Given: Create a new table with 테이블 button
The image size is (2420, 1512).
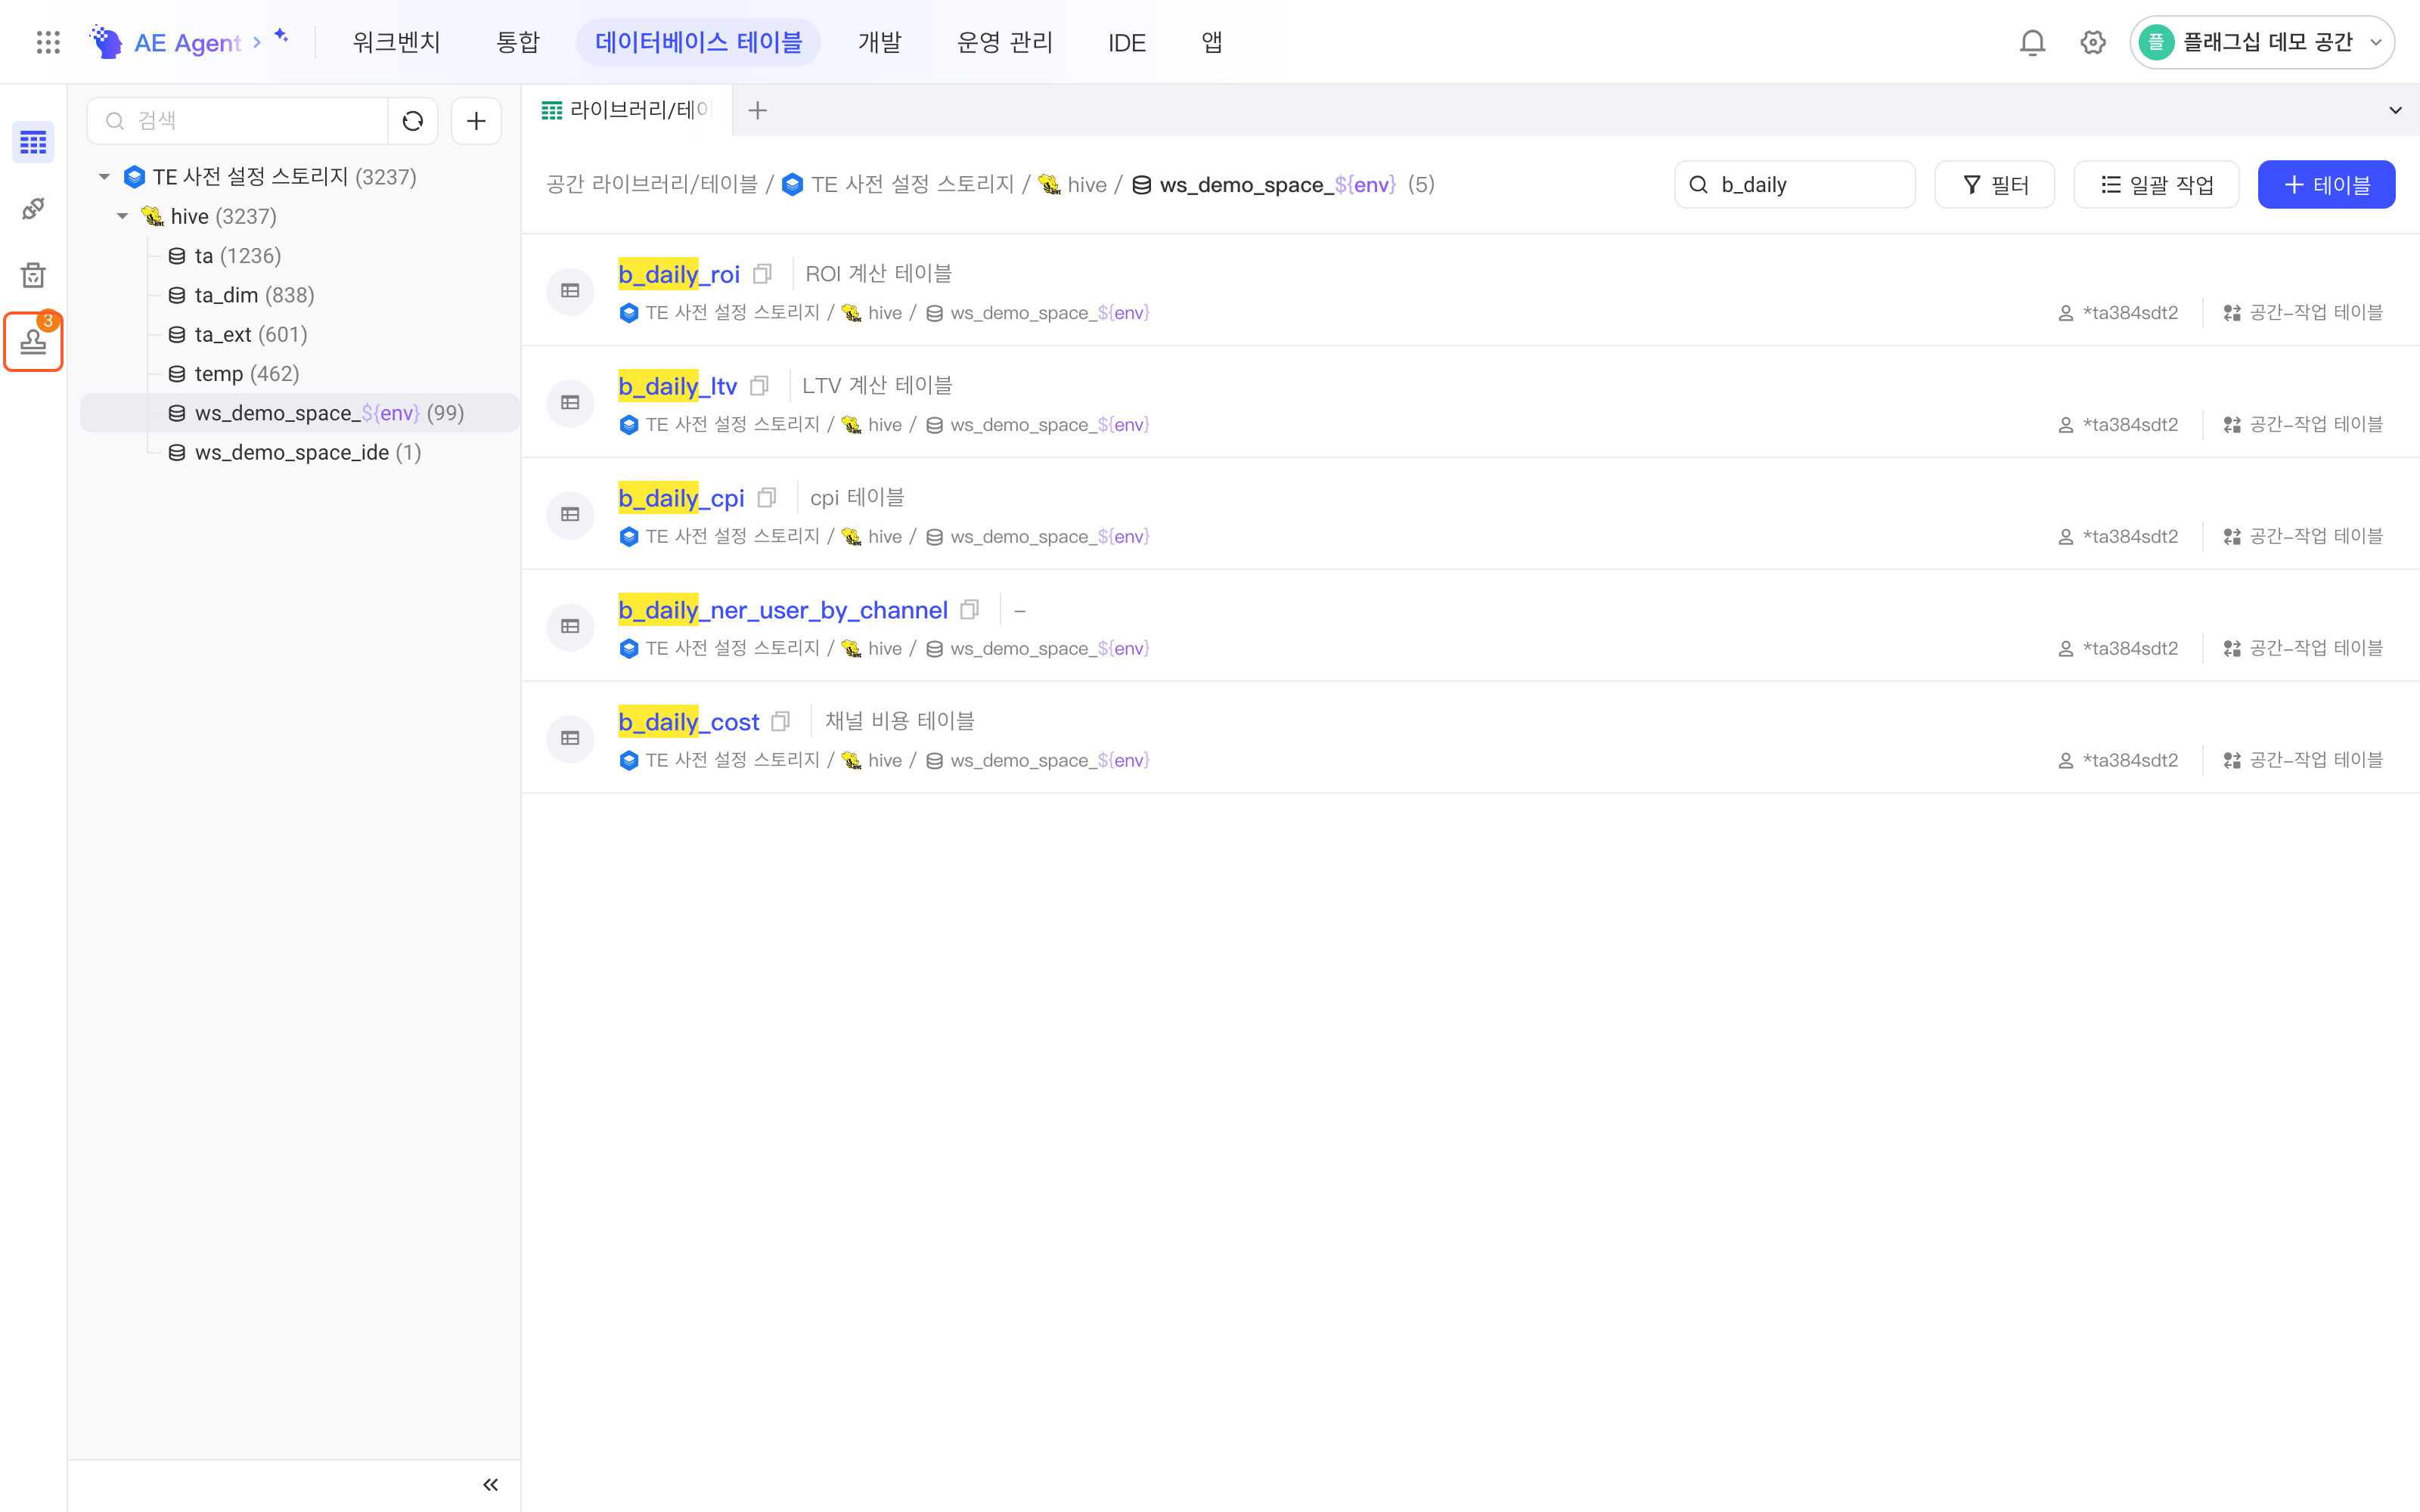Looking at the screenshot, I should [2326, 185].
